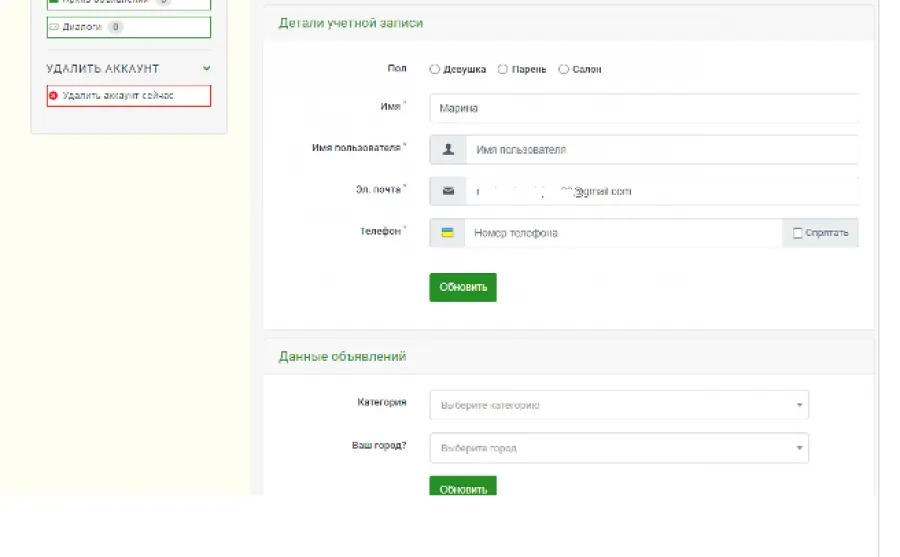Open the Ваш город dropdown
900x557 pixels.
(x=619, y=448)
